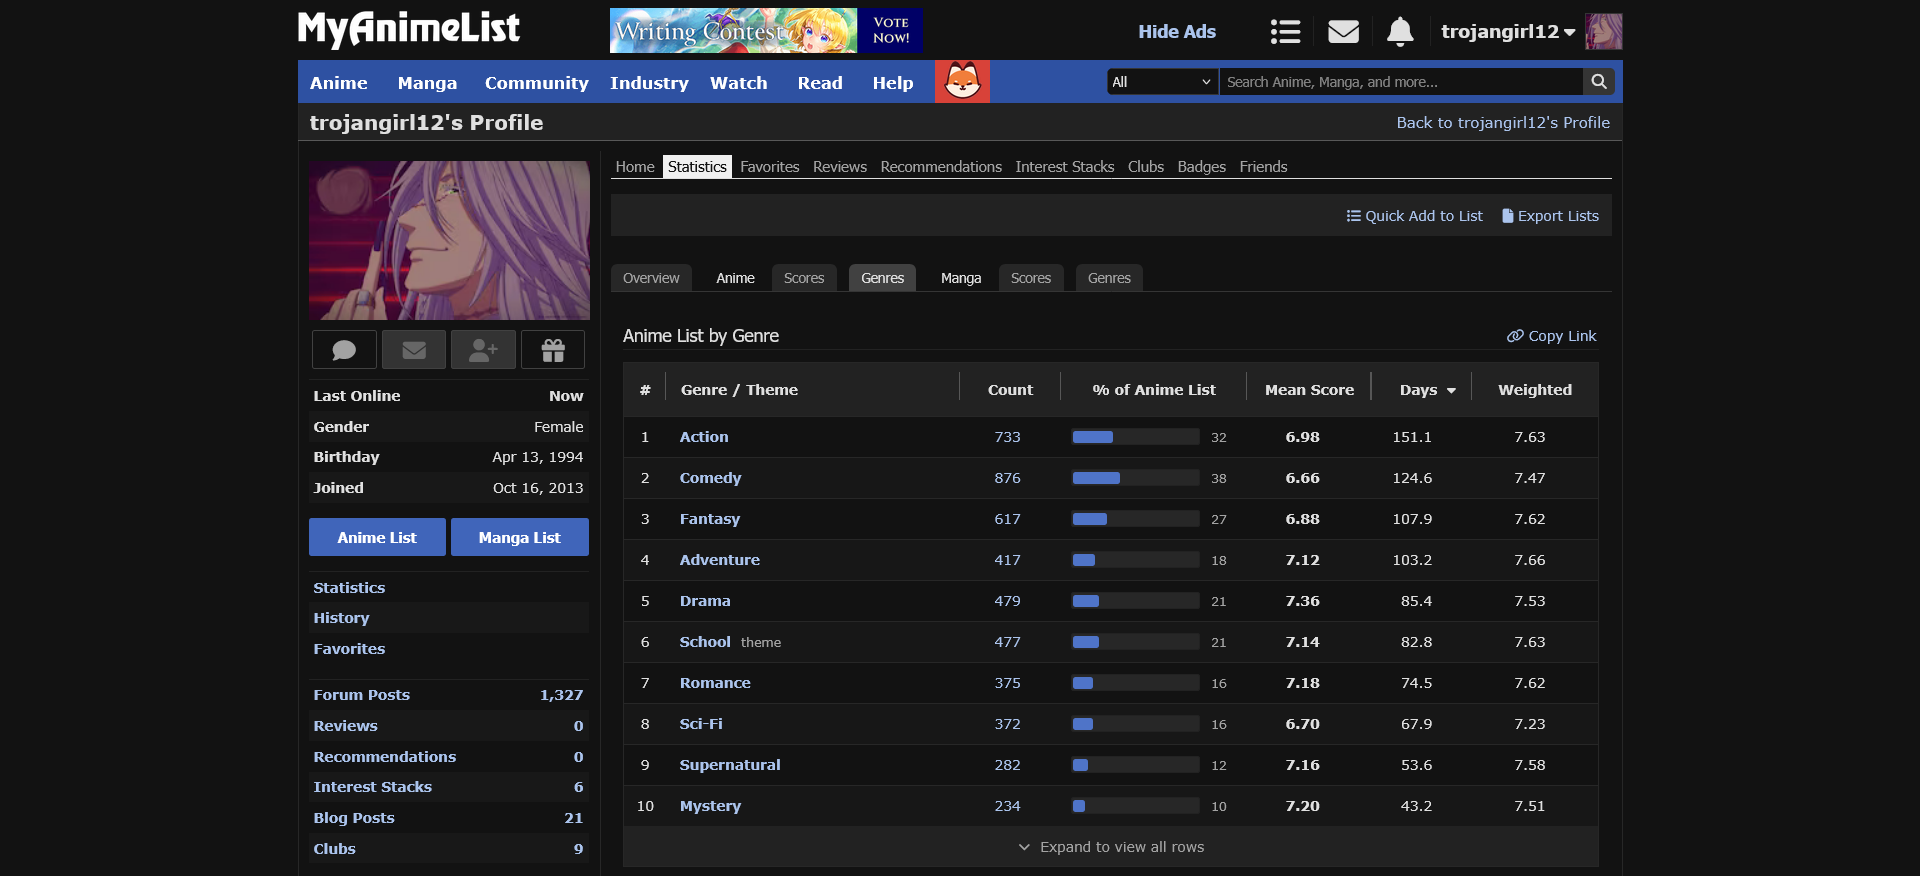Click the orange fox mascot icon
This screenshot has width=1920, height=876.
pyautogui.click(x=962, y=82)
